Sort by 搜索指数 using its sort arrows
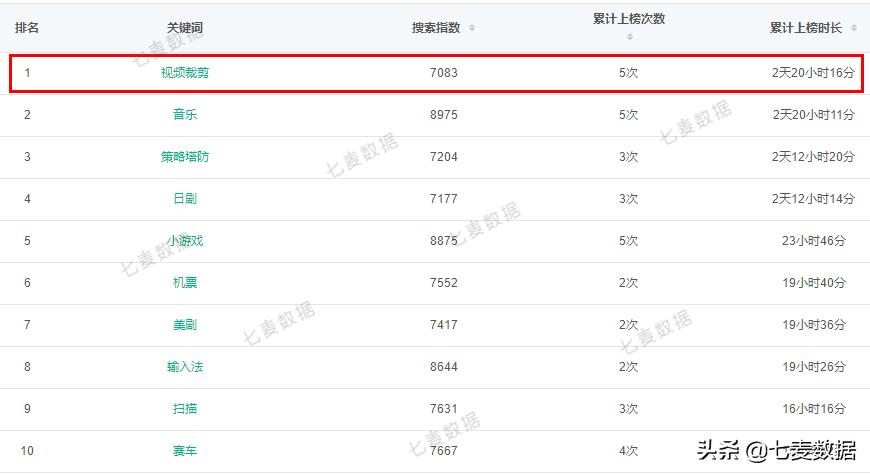Viewport: 870px width, 475px height. point(472,28)
